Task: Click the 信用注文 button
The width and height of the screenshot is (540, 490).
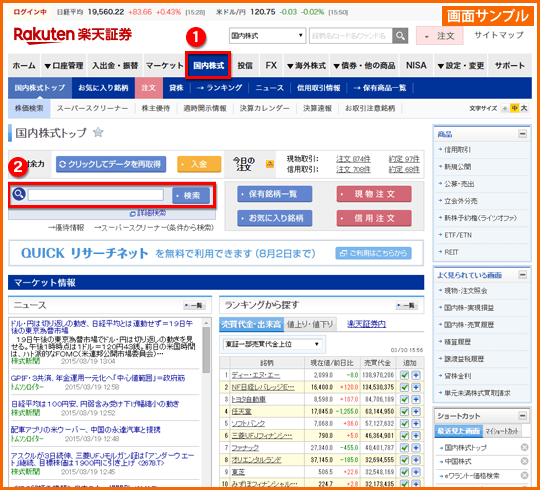Action: (374, 218)
